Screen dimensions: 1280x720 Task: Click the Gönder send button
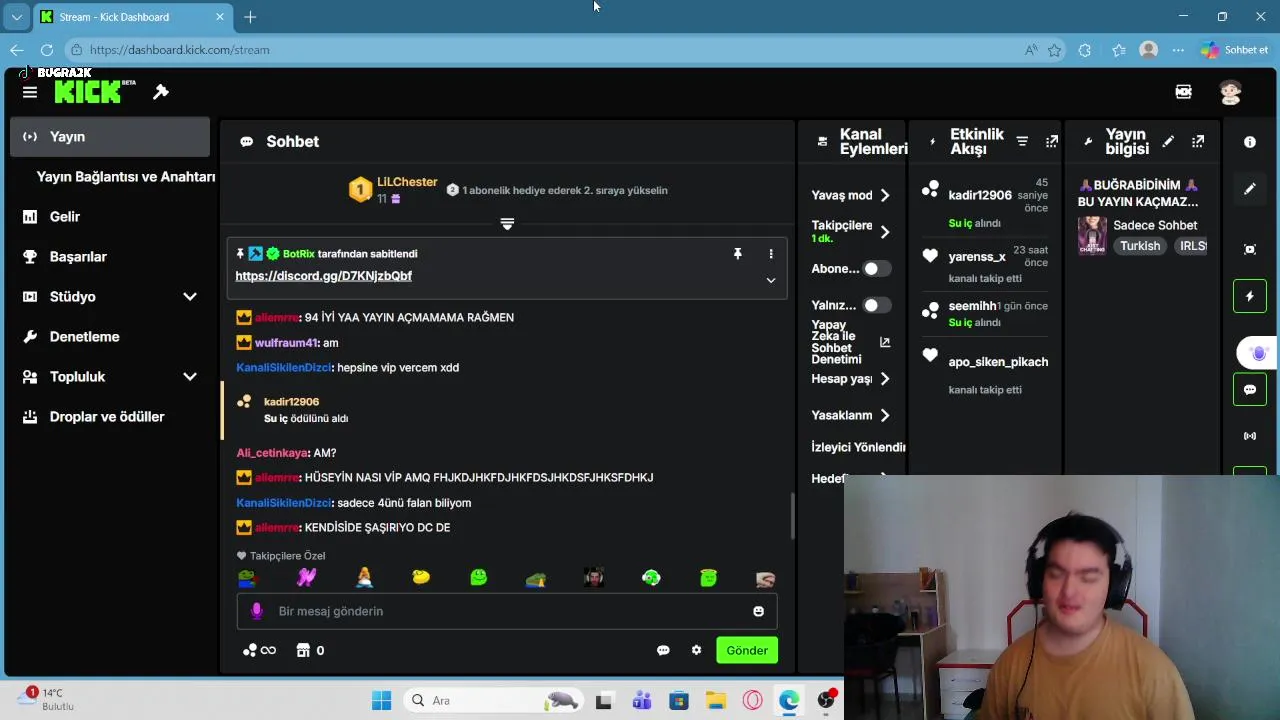click(x=747, y=650)
